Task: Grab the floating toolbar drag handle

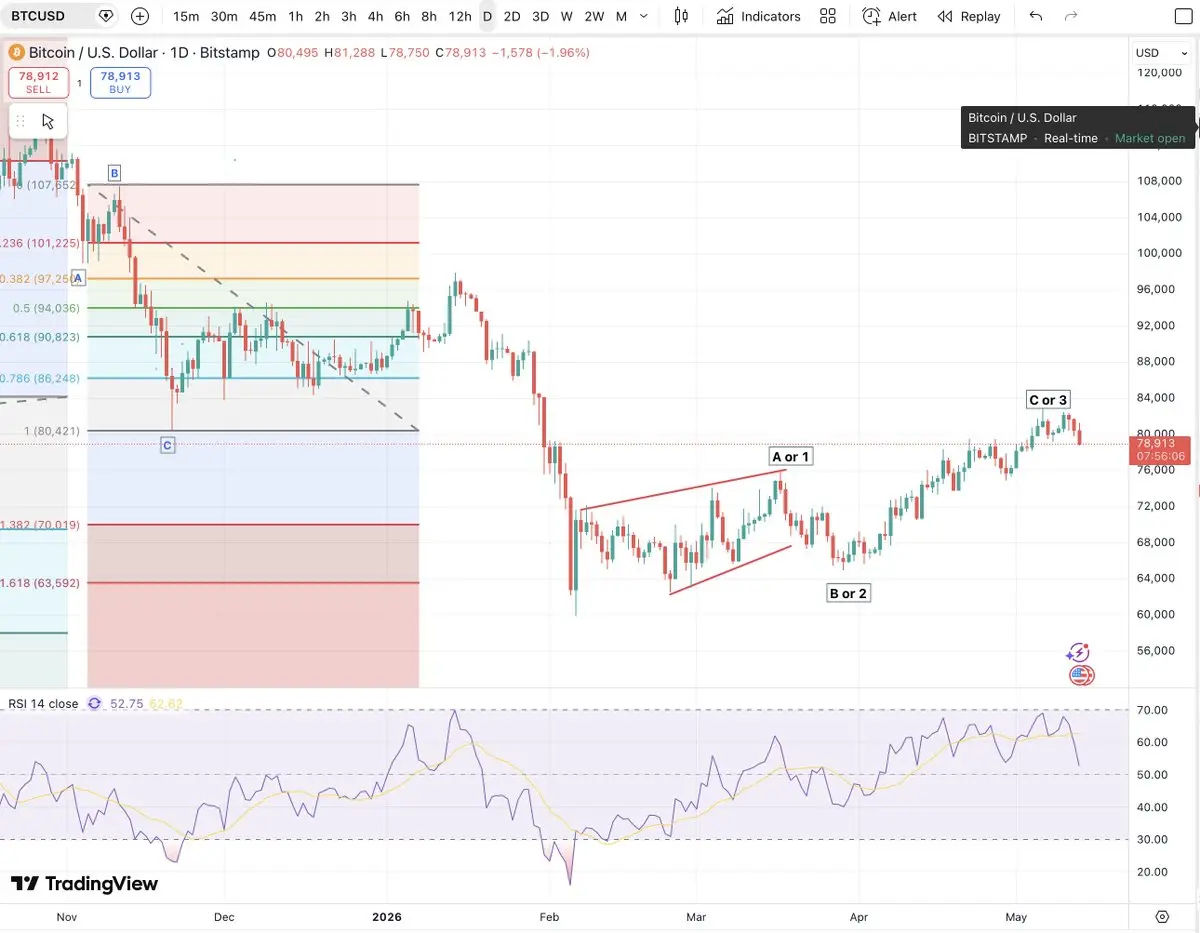Action: pos(20,121)
